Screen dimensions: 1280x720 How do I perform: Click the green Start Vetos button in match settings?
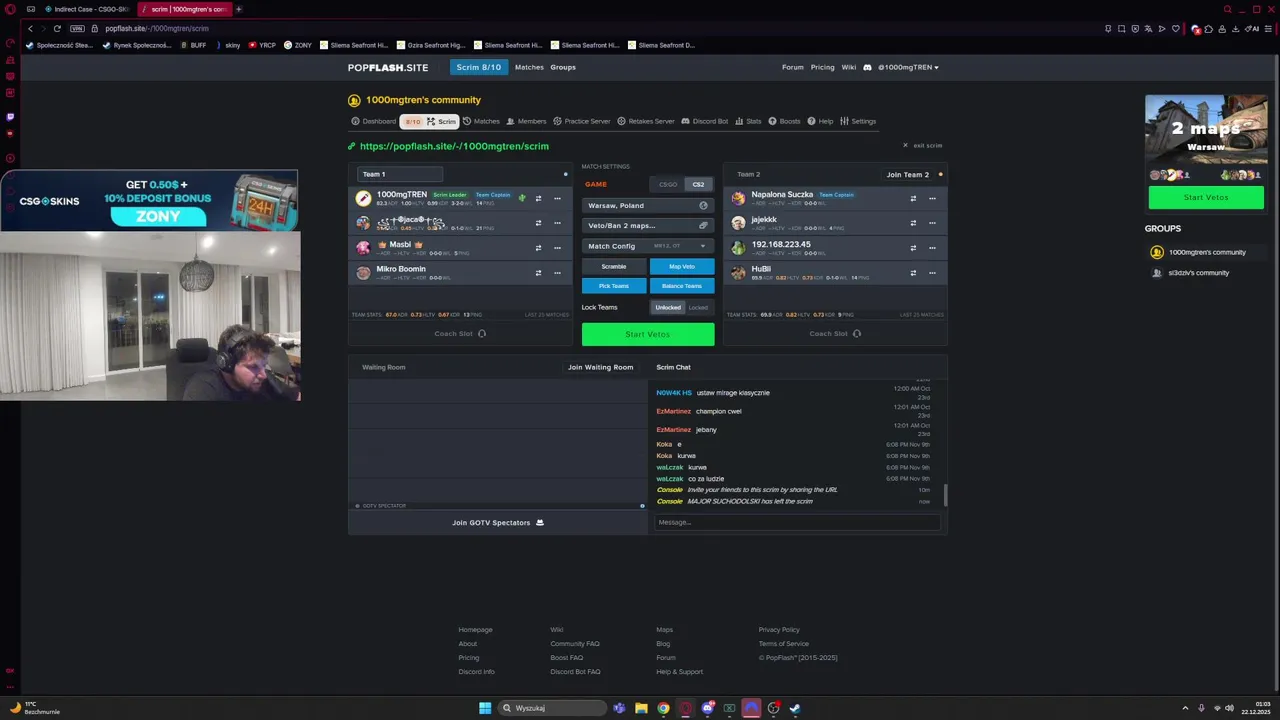(648, 334)
